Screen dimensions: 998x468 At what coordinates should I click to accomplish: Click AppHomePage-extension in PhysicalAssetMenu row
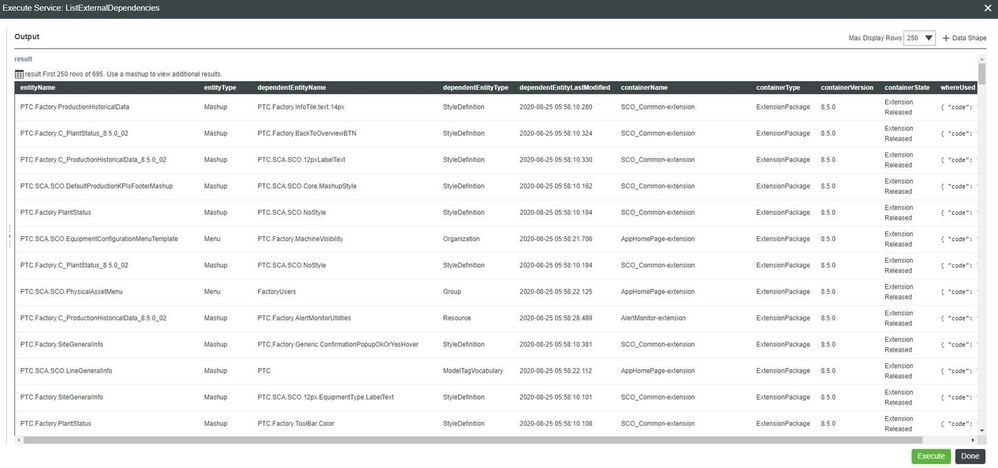(657, 292)
